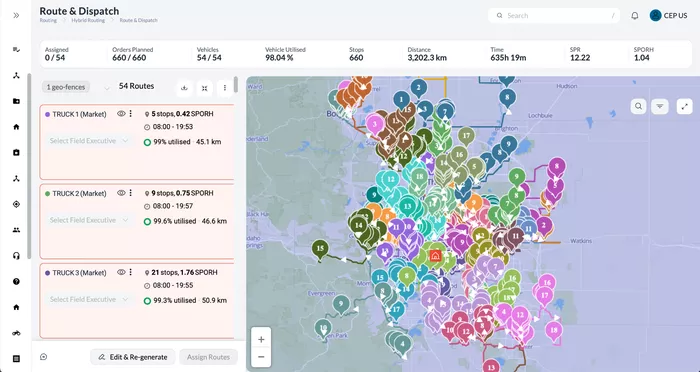Open the table grid icon in the sidebar
This screenshot has width=700, height=372.
(x=17, y=359)
